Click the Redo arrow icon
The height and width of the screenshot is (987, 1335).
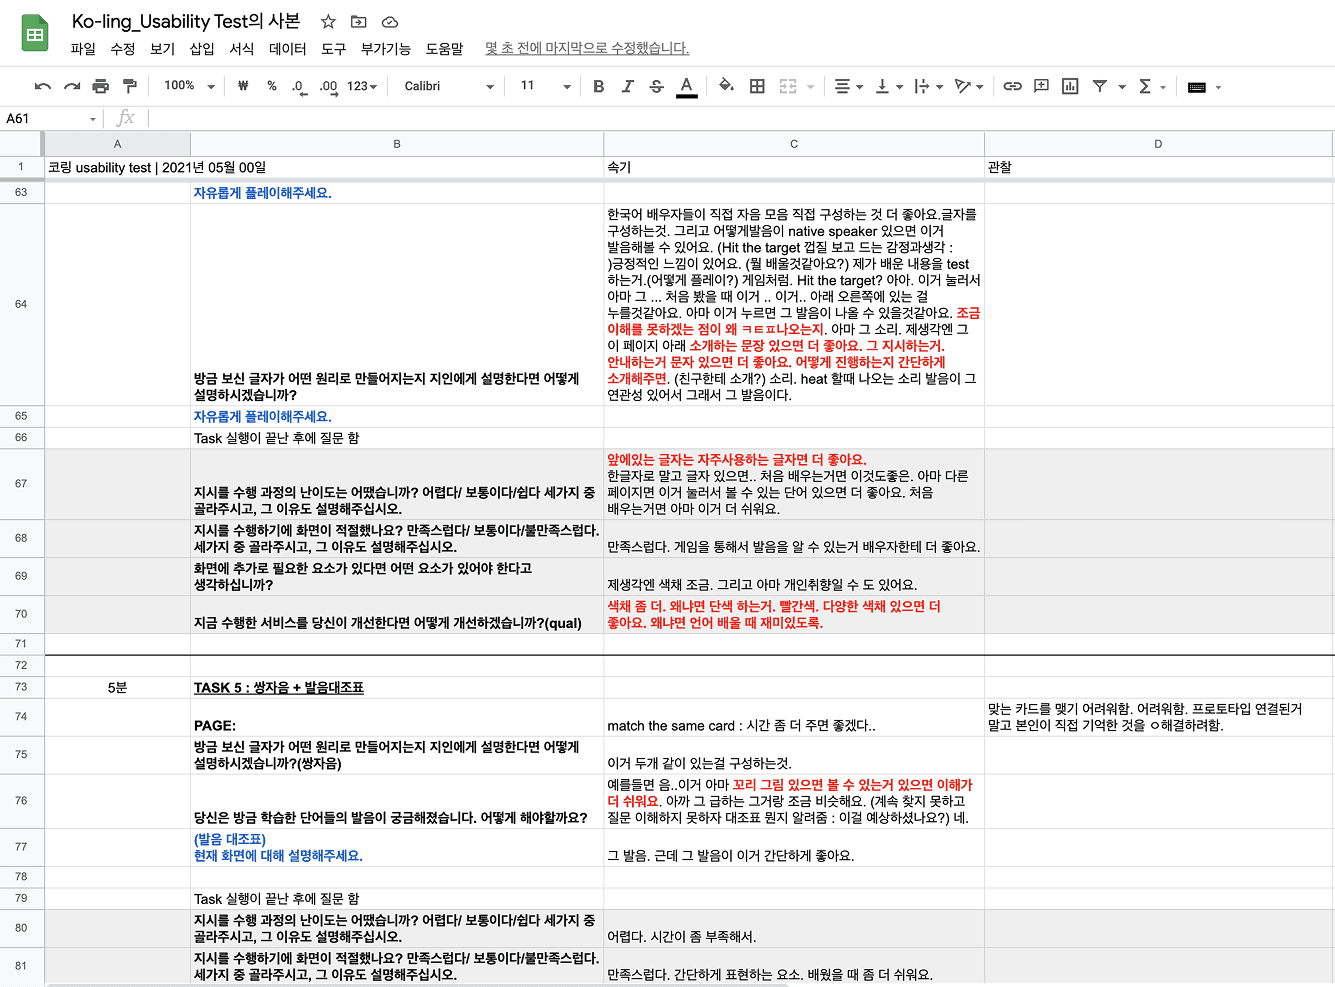tap(71, 87)
